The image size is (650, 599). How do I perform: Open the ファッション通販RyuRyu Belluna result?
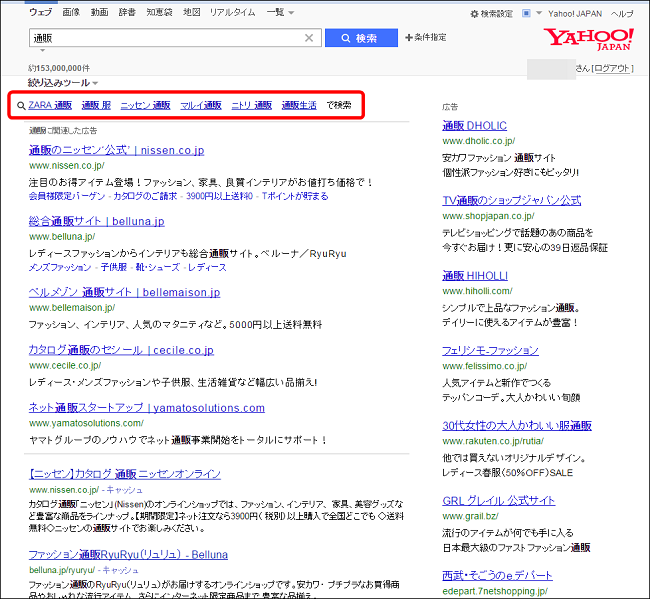coord(128,554)
